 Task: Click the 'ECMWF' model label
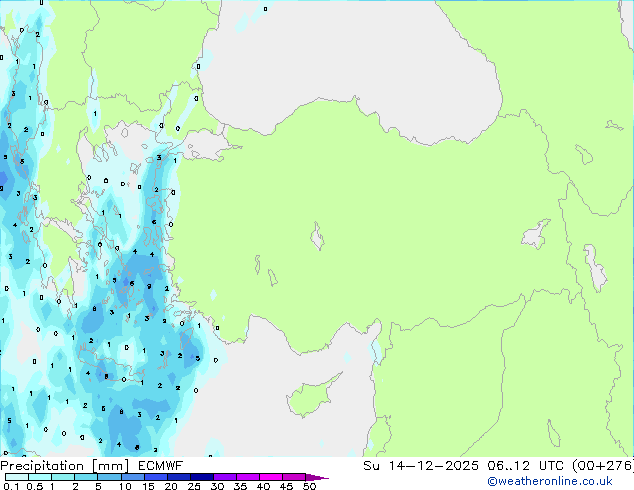coord(161,466)
